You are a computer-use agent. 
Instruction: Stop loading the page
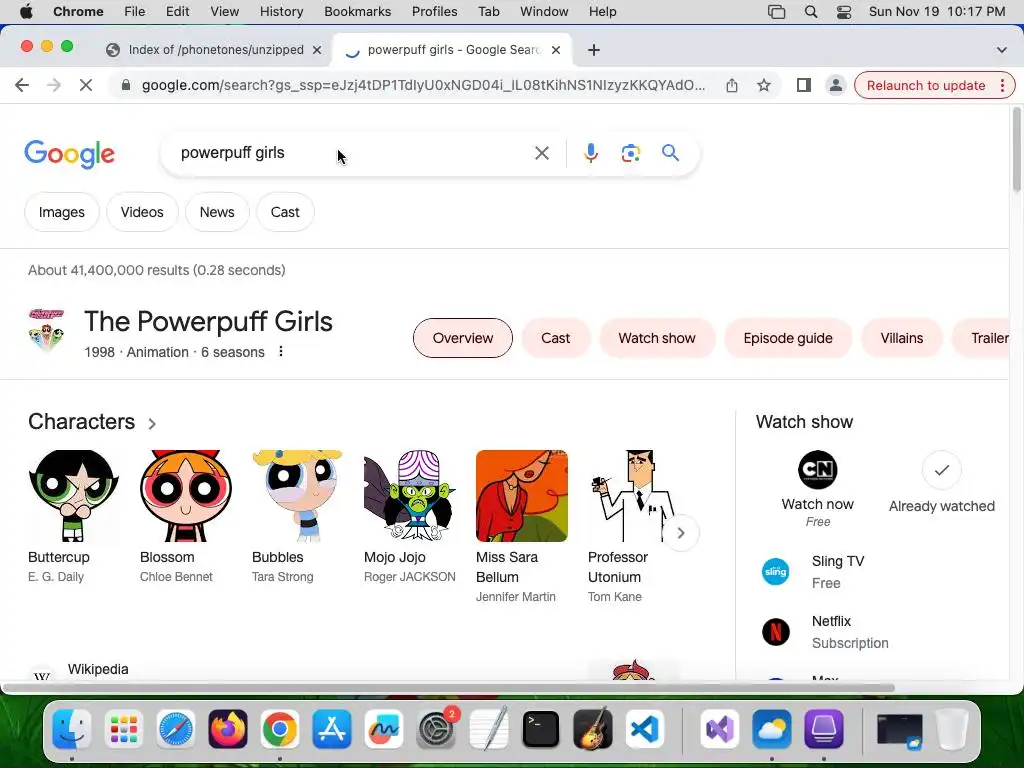coord(86,86)
